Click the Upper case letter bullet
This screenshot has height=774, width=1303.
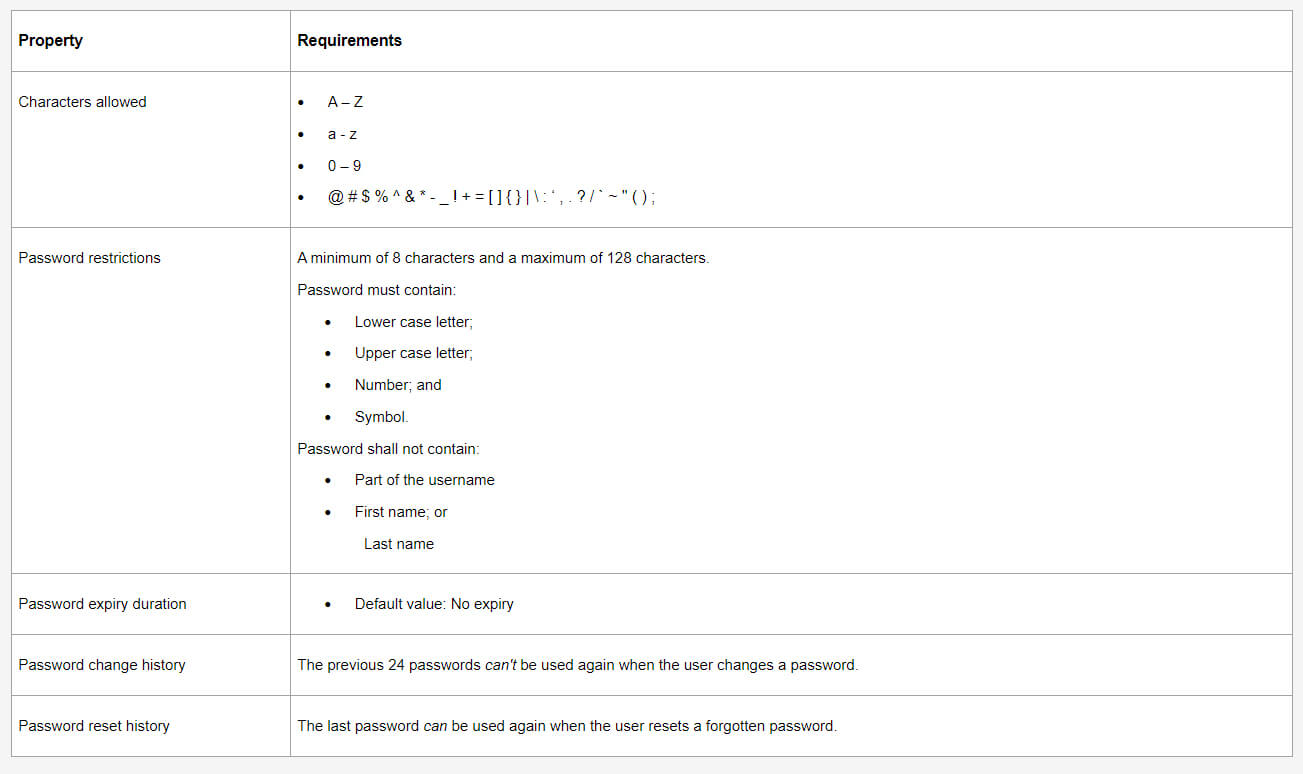[413, 353]
